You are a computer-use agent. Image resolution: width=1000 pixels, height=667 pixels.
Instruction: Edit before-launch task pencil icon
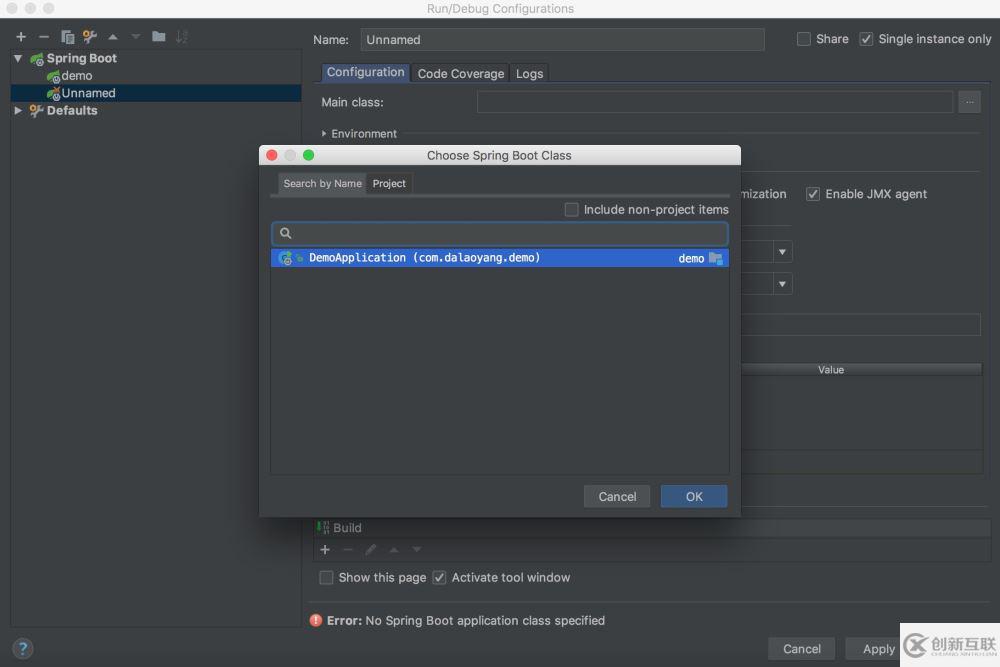click(x=371, y=550)
